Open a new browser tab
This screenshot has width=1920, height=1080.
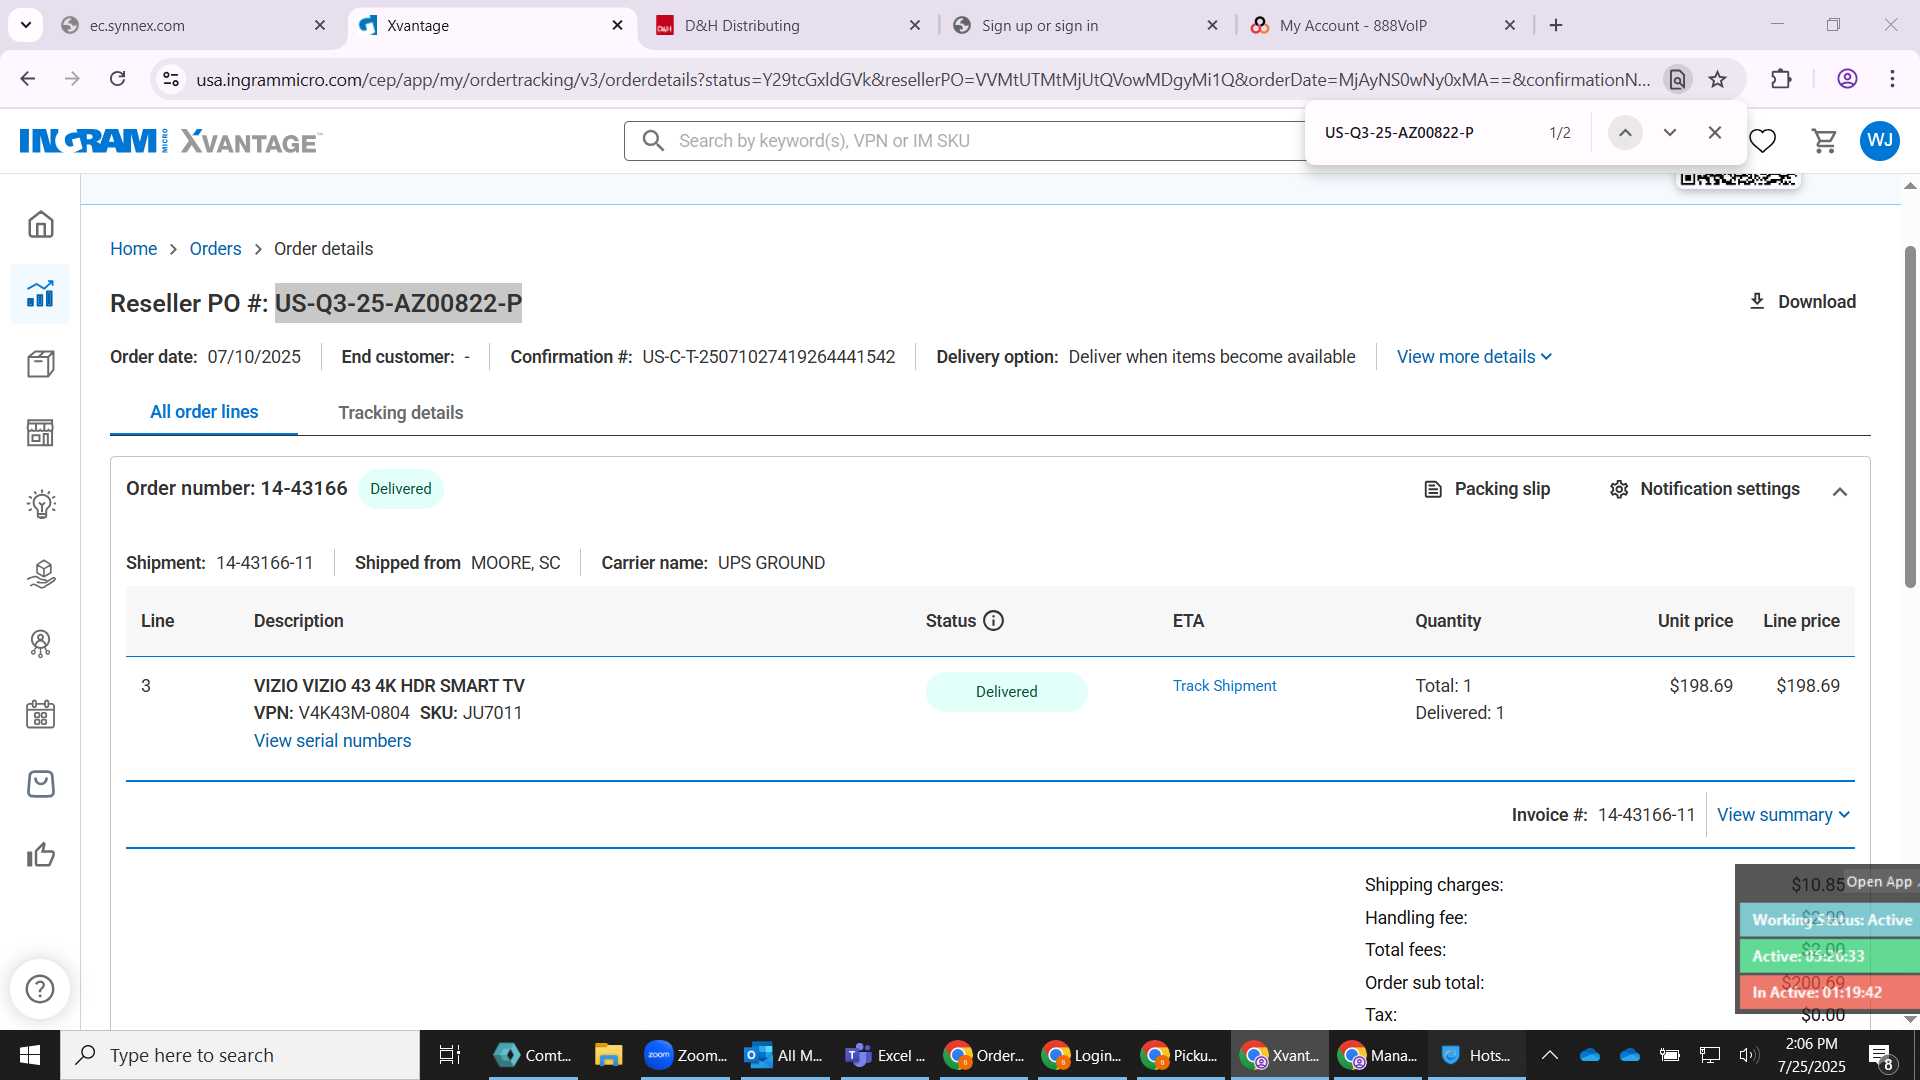[1556, 25]
